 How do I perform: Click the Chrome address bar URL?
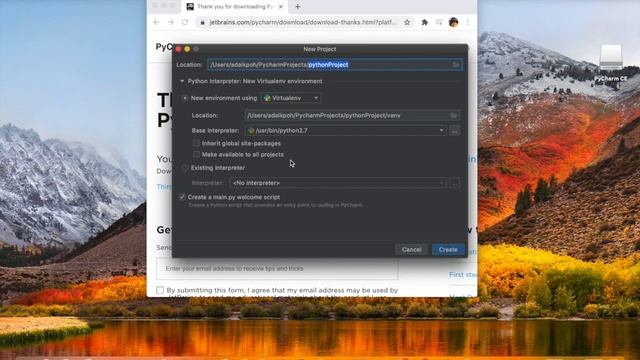pos(302,22)
